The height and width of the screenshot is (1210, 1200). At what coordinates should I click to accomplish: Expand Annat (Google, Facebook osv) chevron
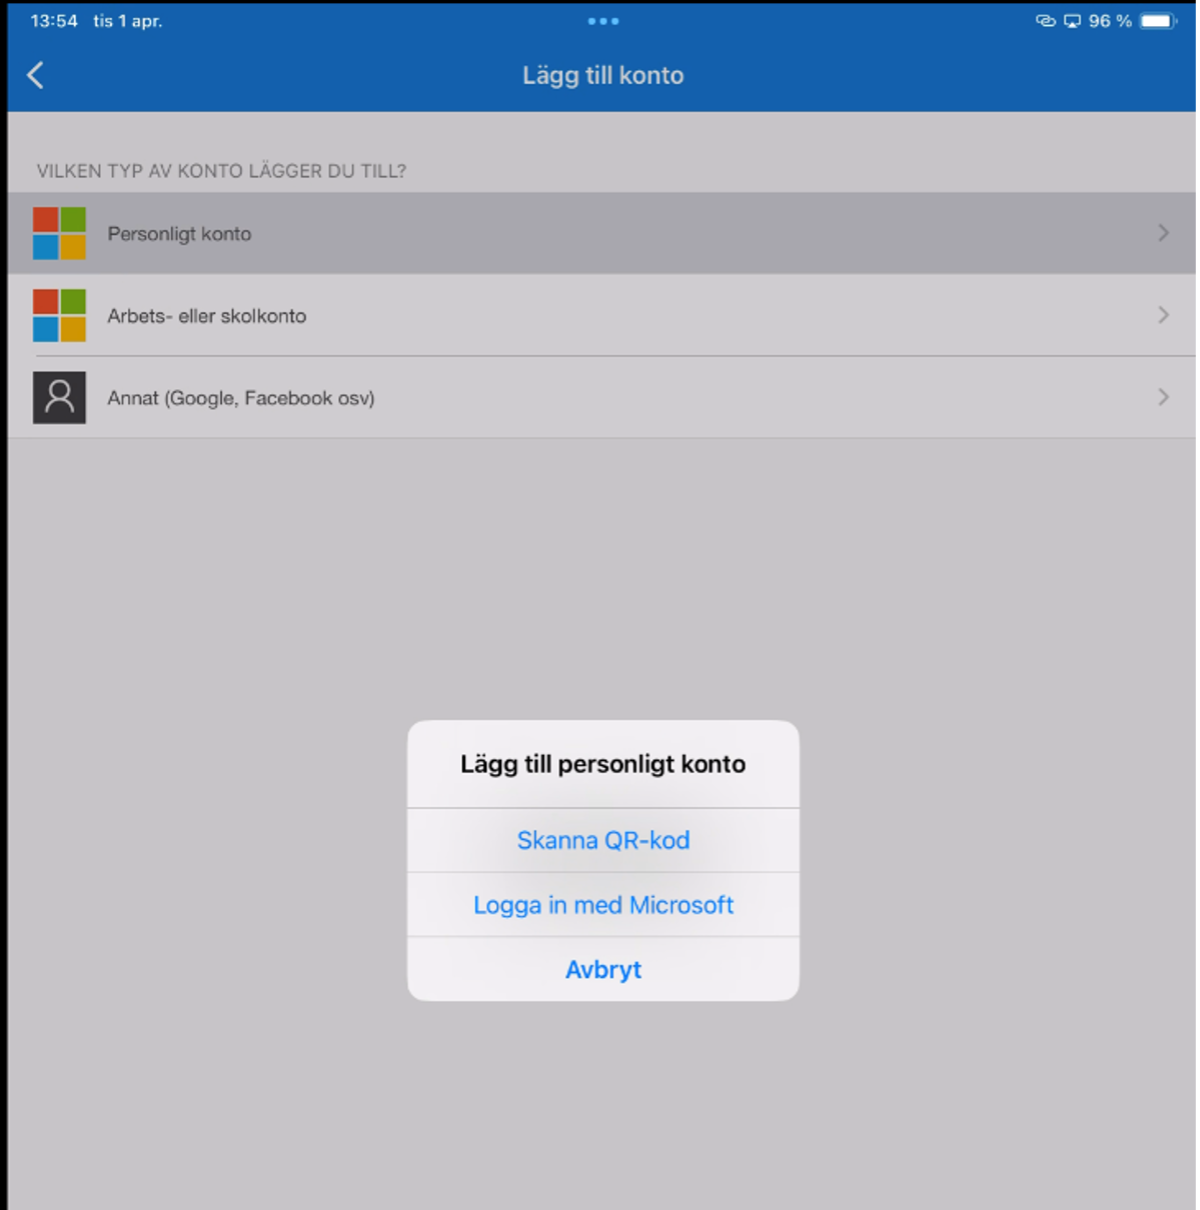[1163, 397]
